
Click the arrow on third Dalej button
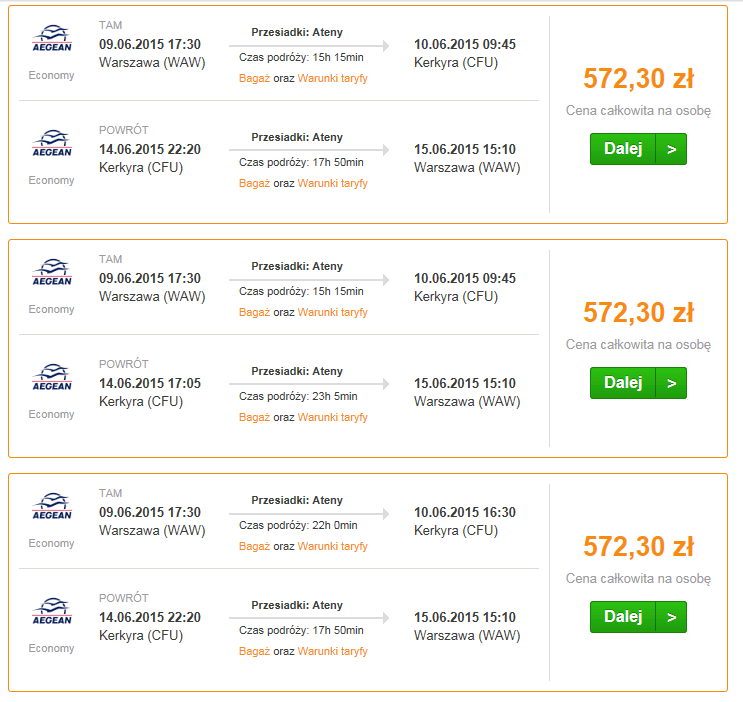[671, 617]
